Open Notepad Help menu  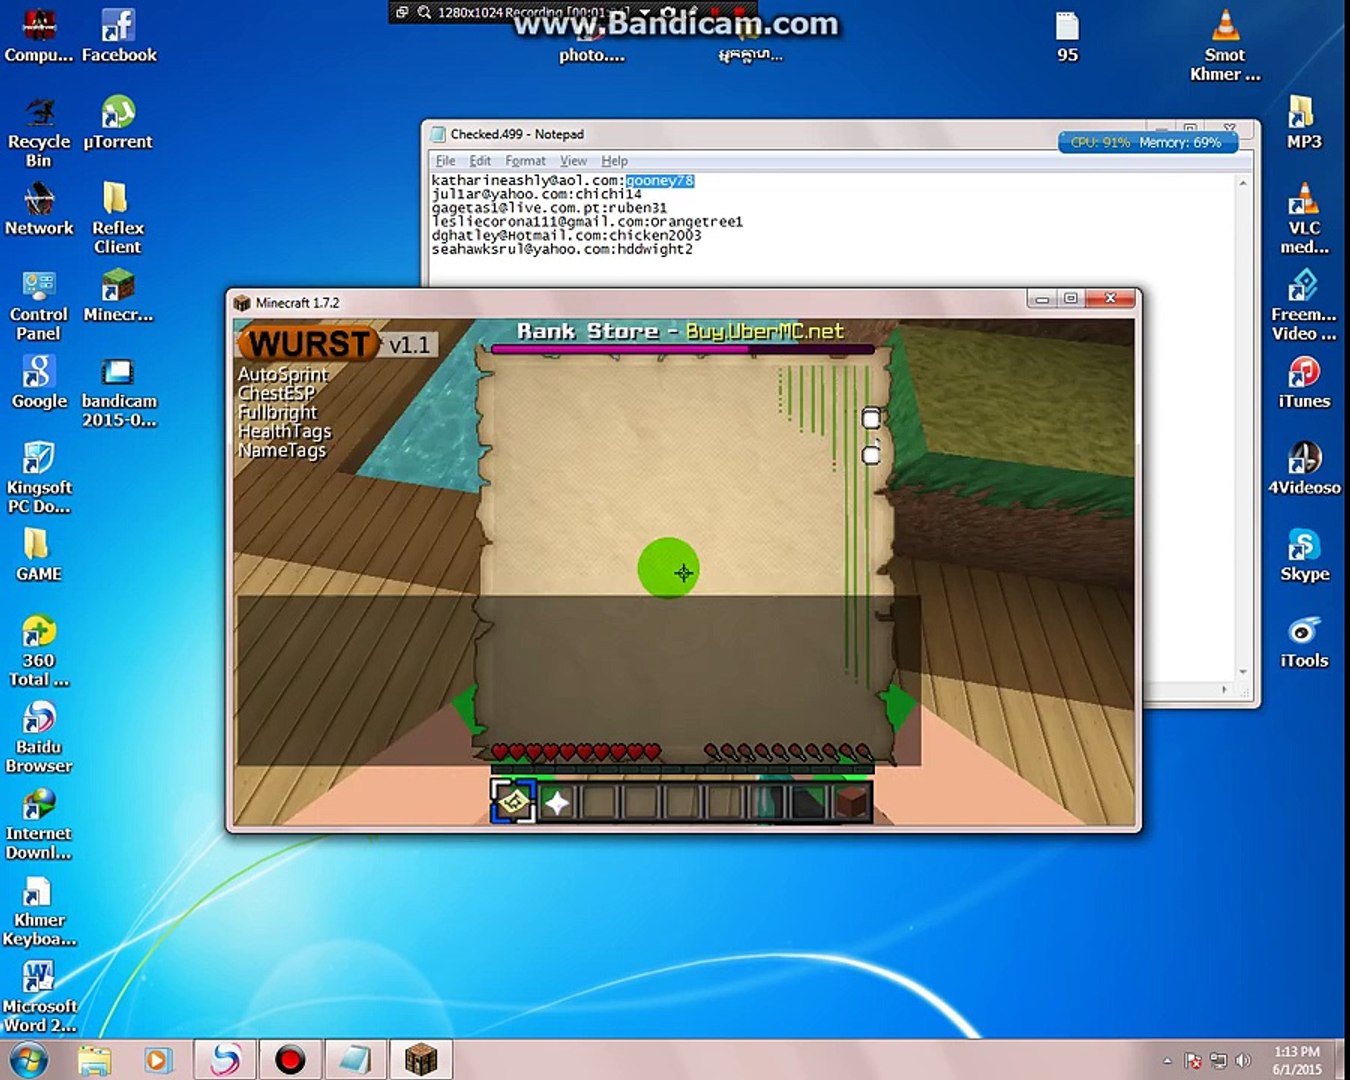[614, 161]
